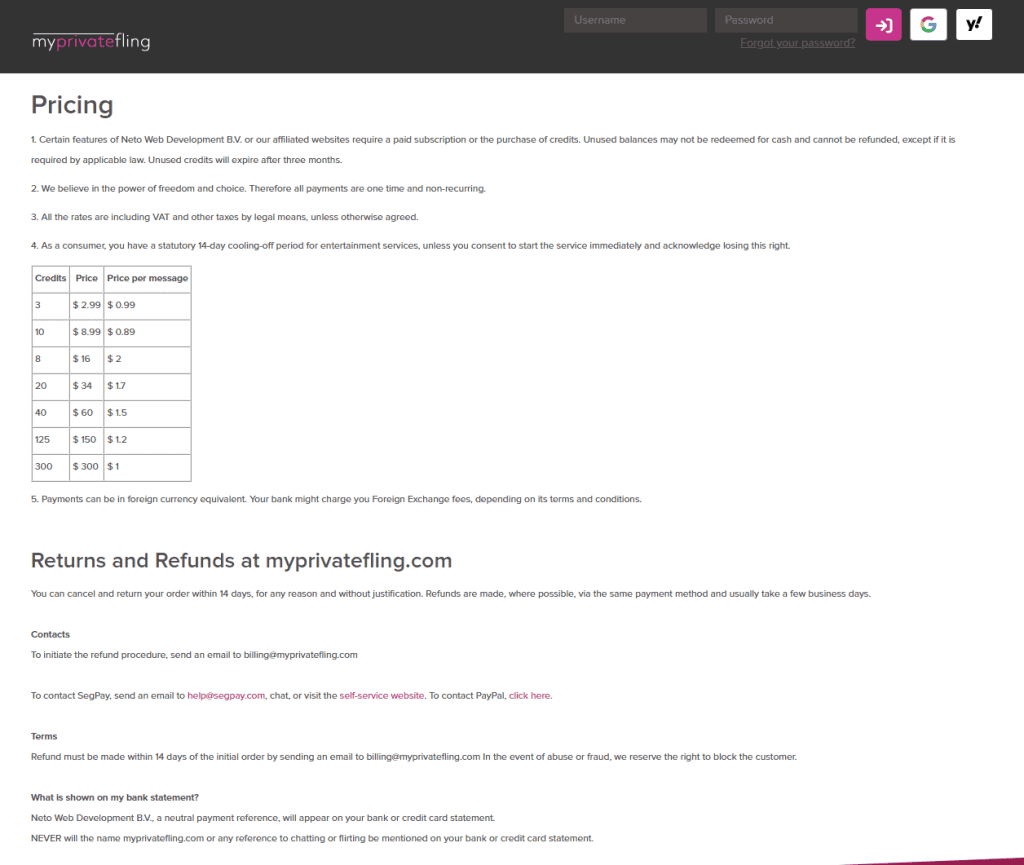This screenshot has height=865, width=1024.
Task: Select the '$ 1.5' per message cell
Action: 147,413
